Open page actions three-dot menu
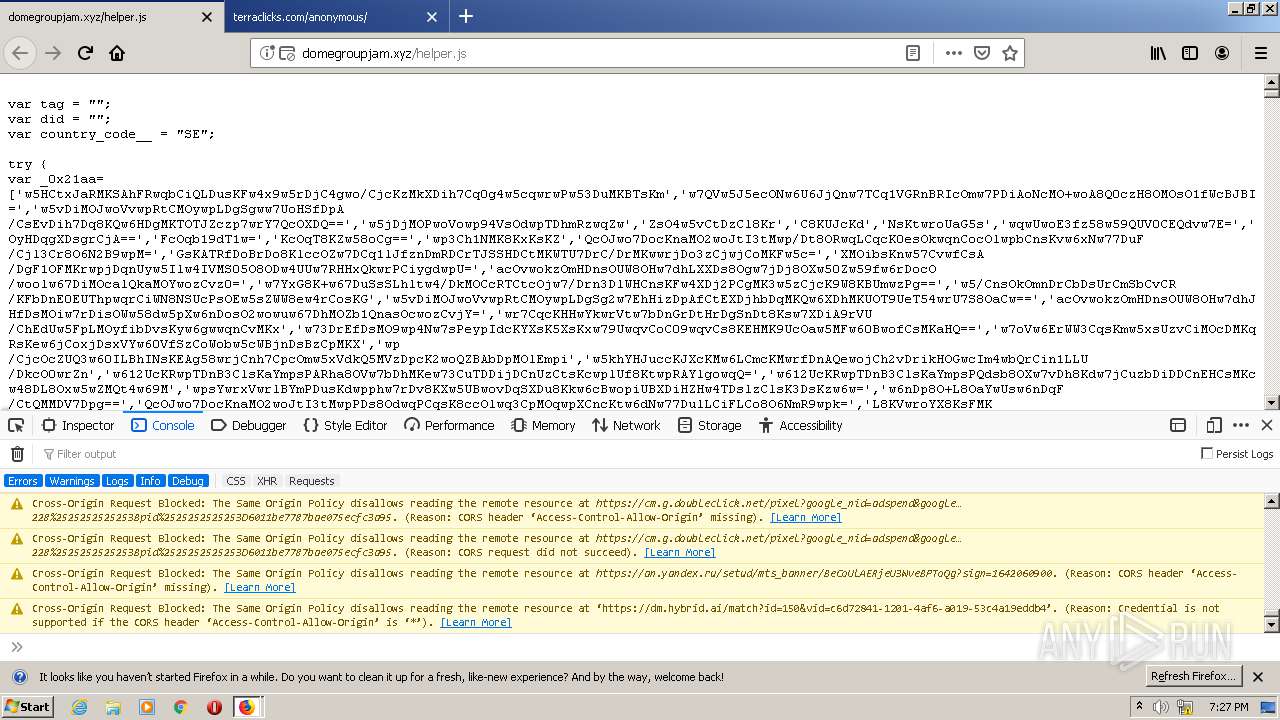Image resolution: width=1280 pixels, height=720 pixels. tap(954, 53)
